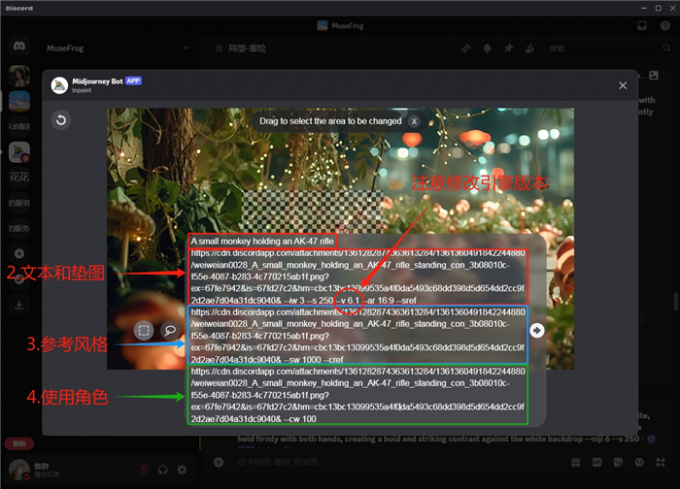Click the threads icon in channel header

tap(466, 48)
